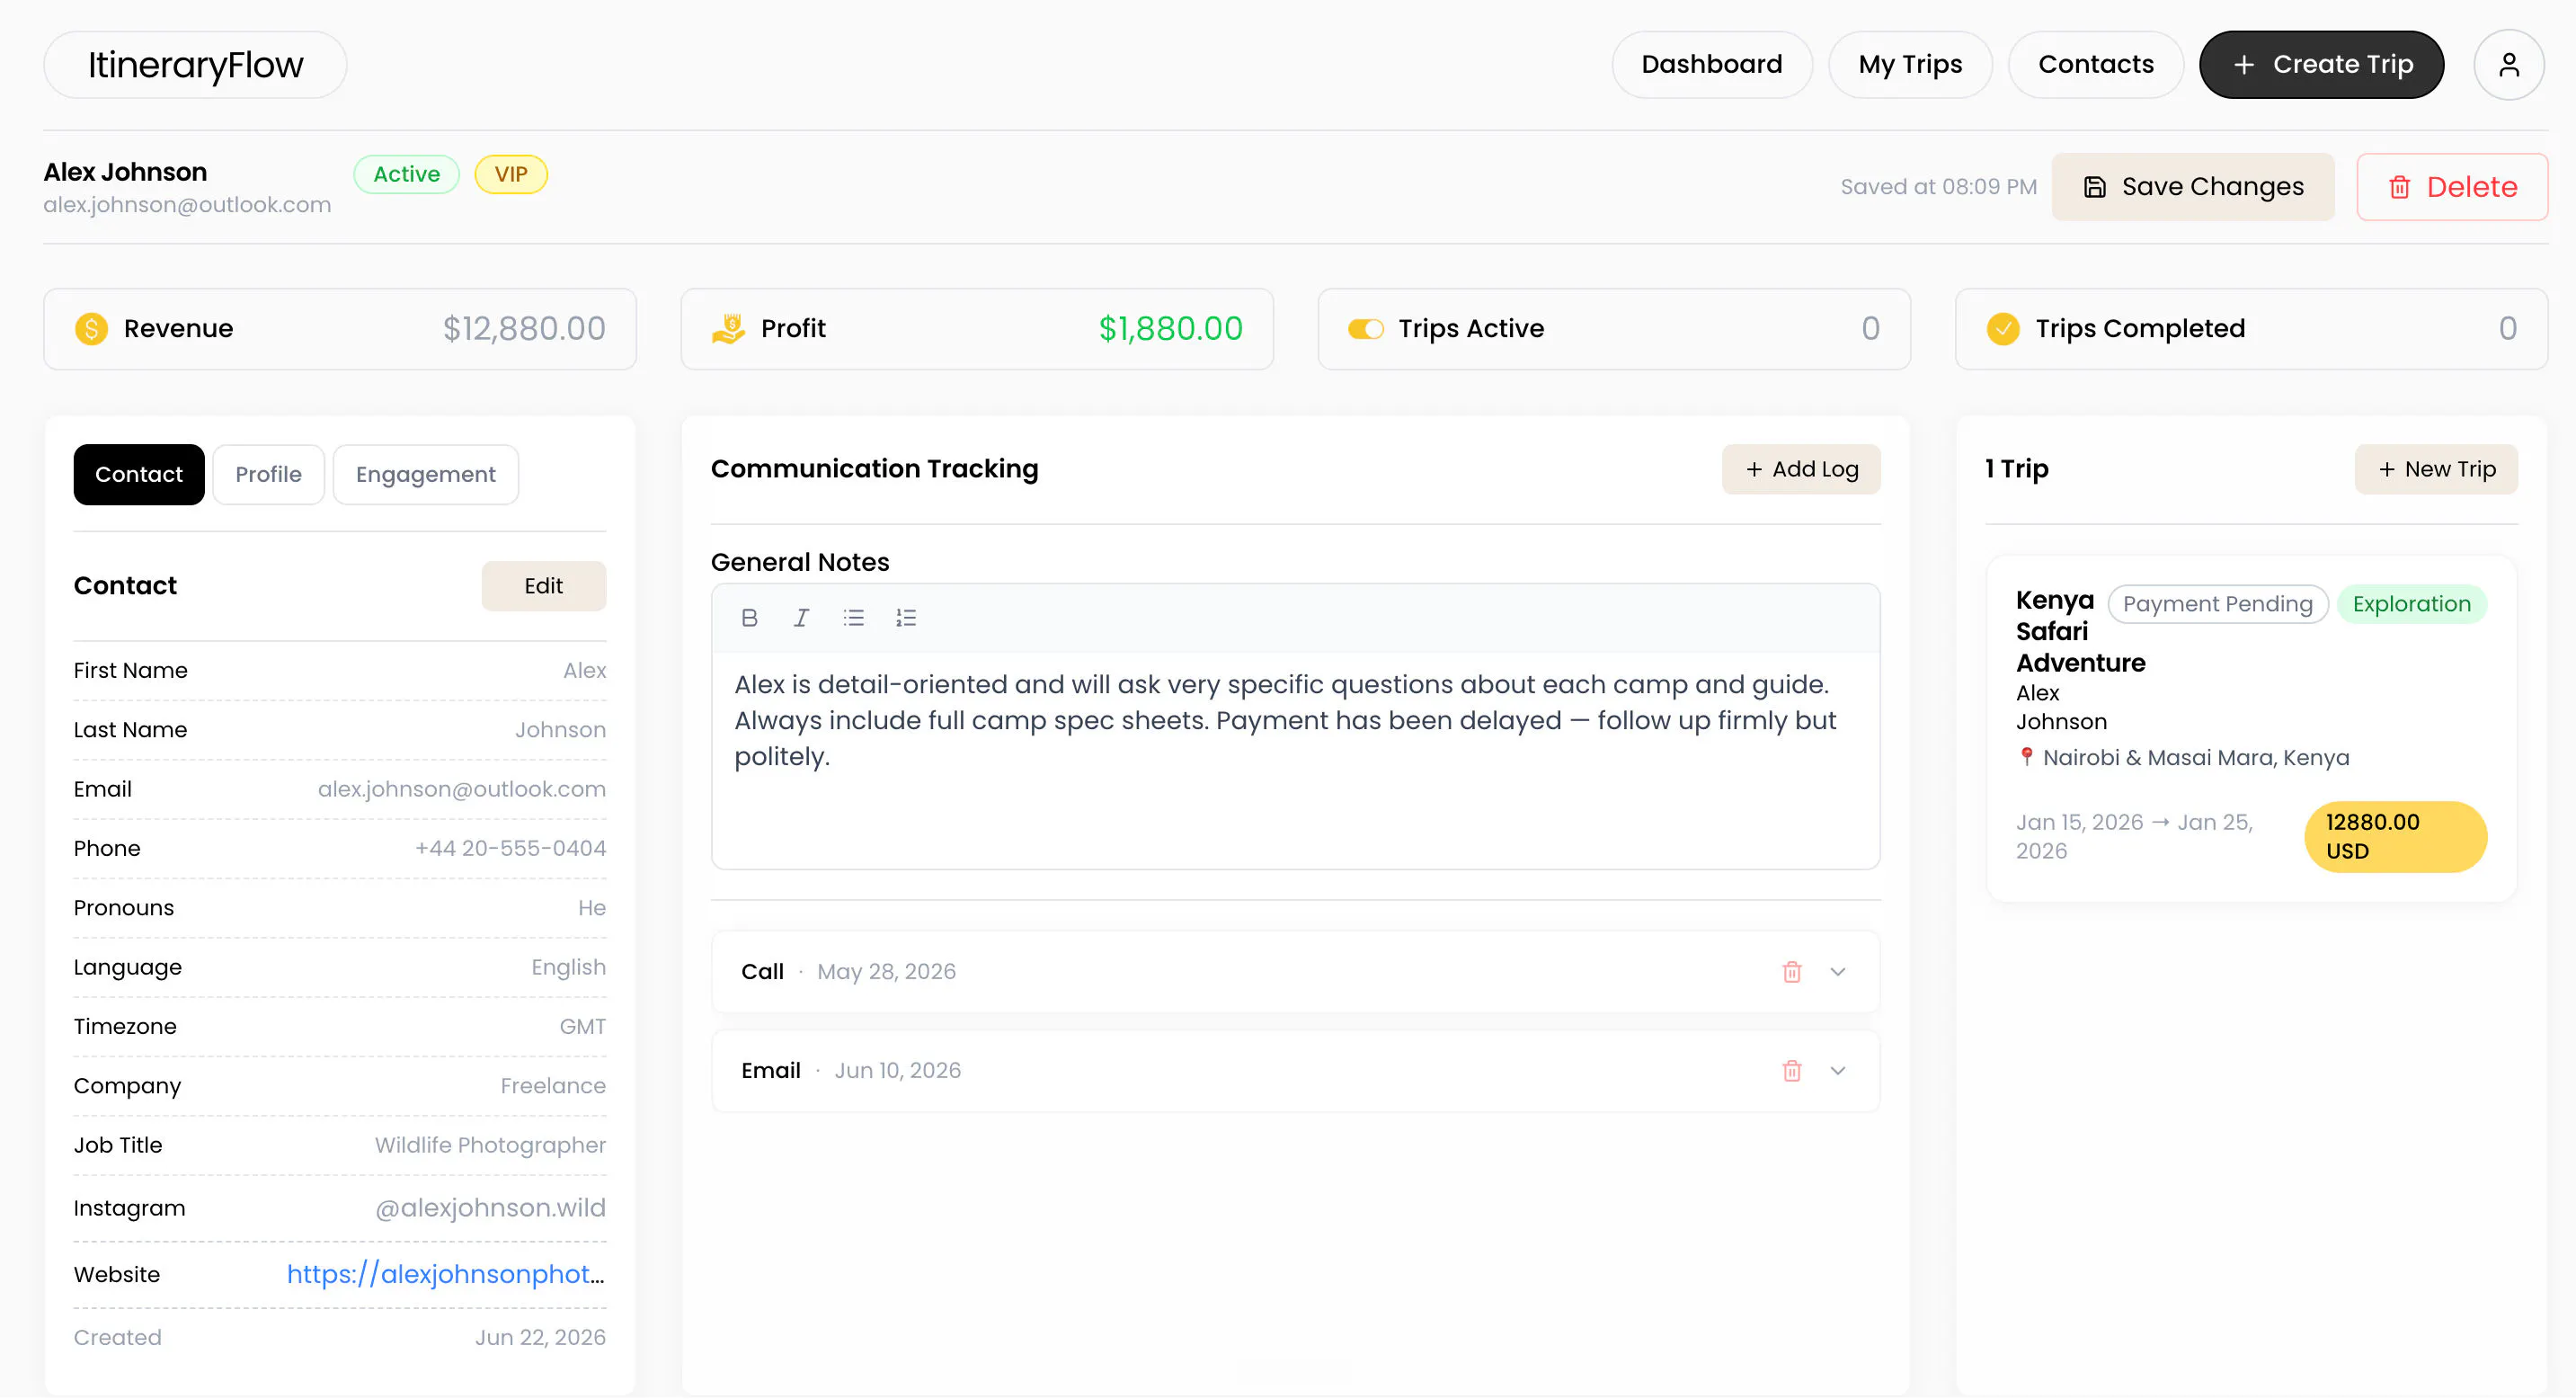Viewport: 2576px width, 1399px height.
Task: Click the +44 20-555-0404 phone number
Action: (510, 849)
